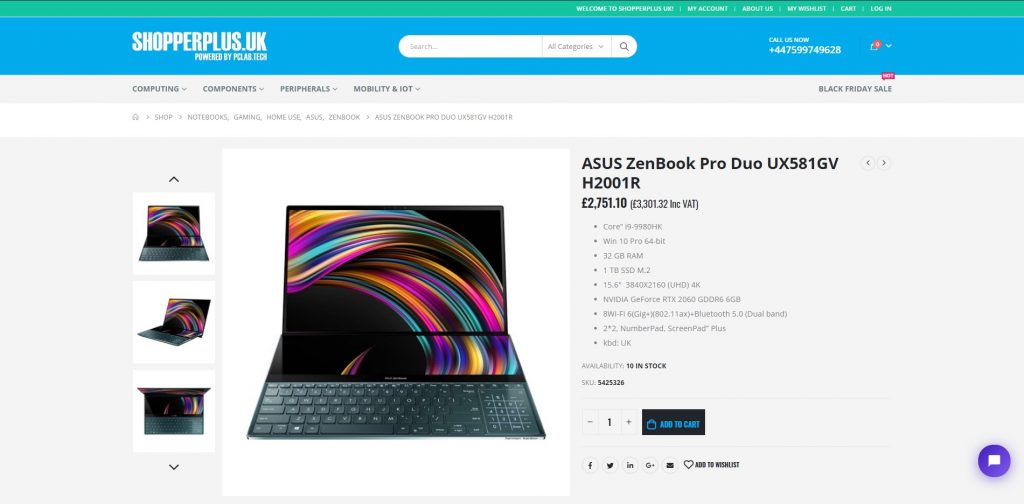Screen dimensions: 1024x504
Task: Share product on LinkedIn icon
Action: tap(630, 465)
